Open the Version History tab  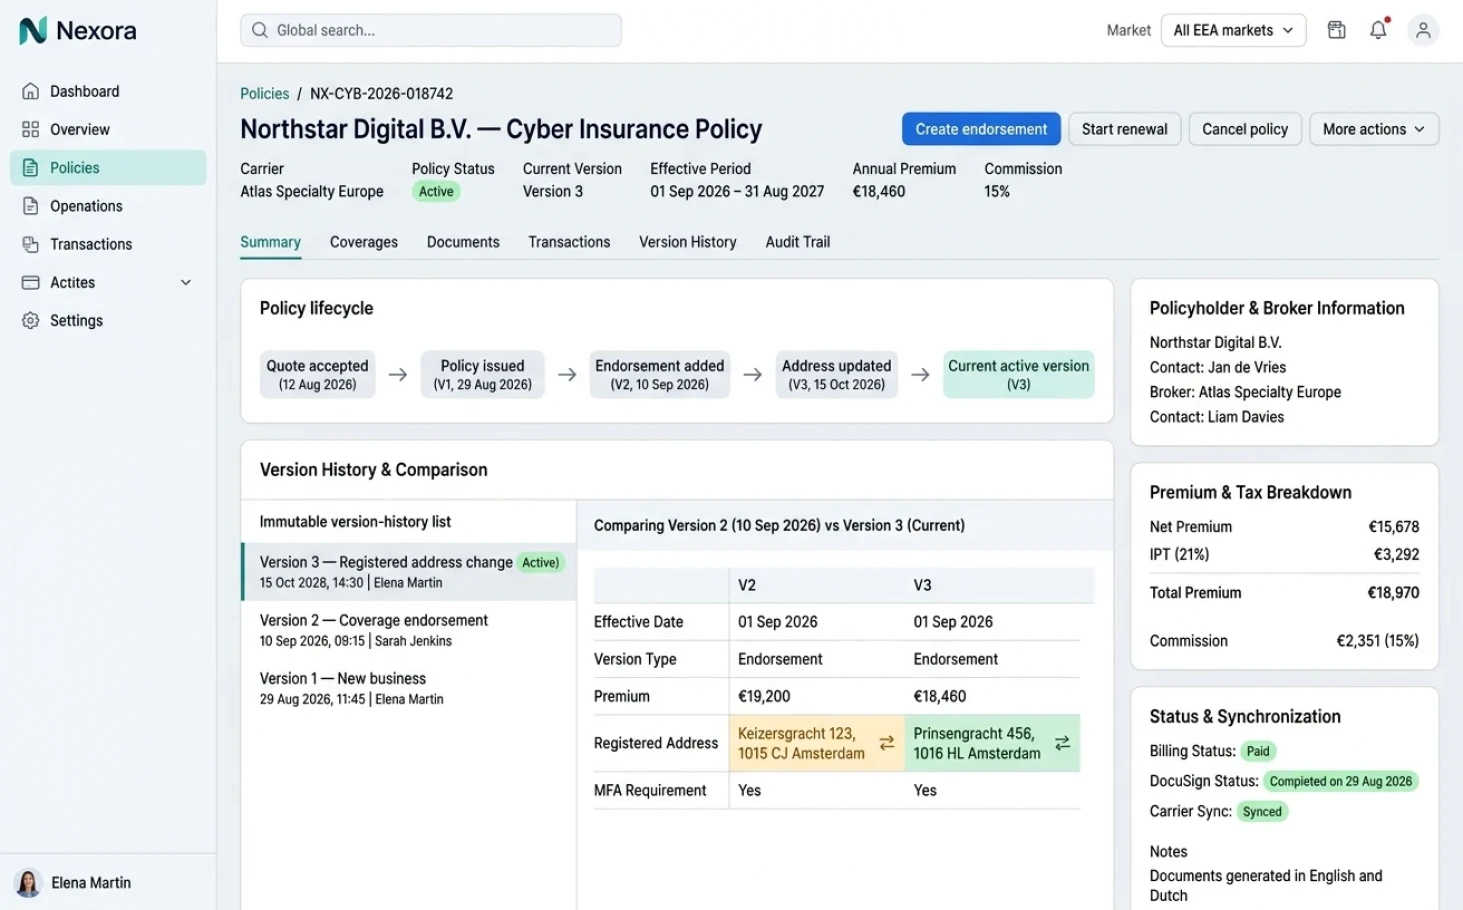[688, 242]
